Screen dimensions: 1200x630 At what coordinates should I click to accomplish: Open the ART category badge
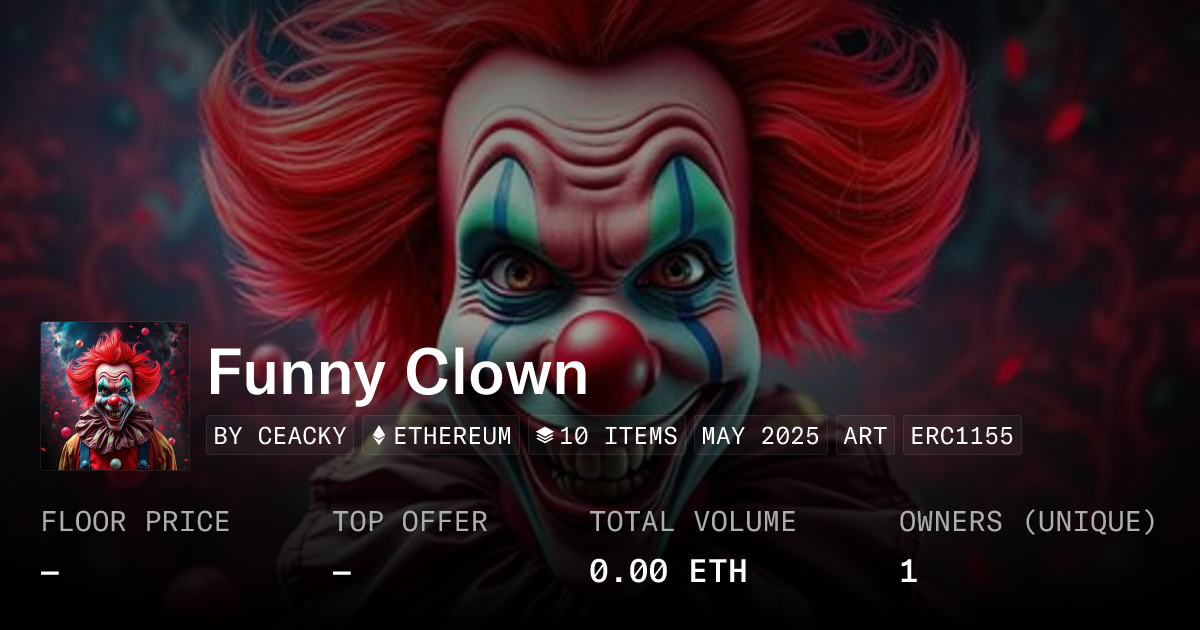click(865, 436)
